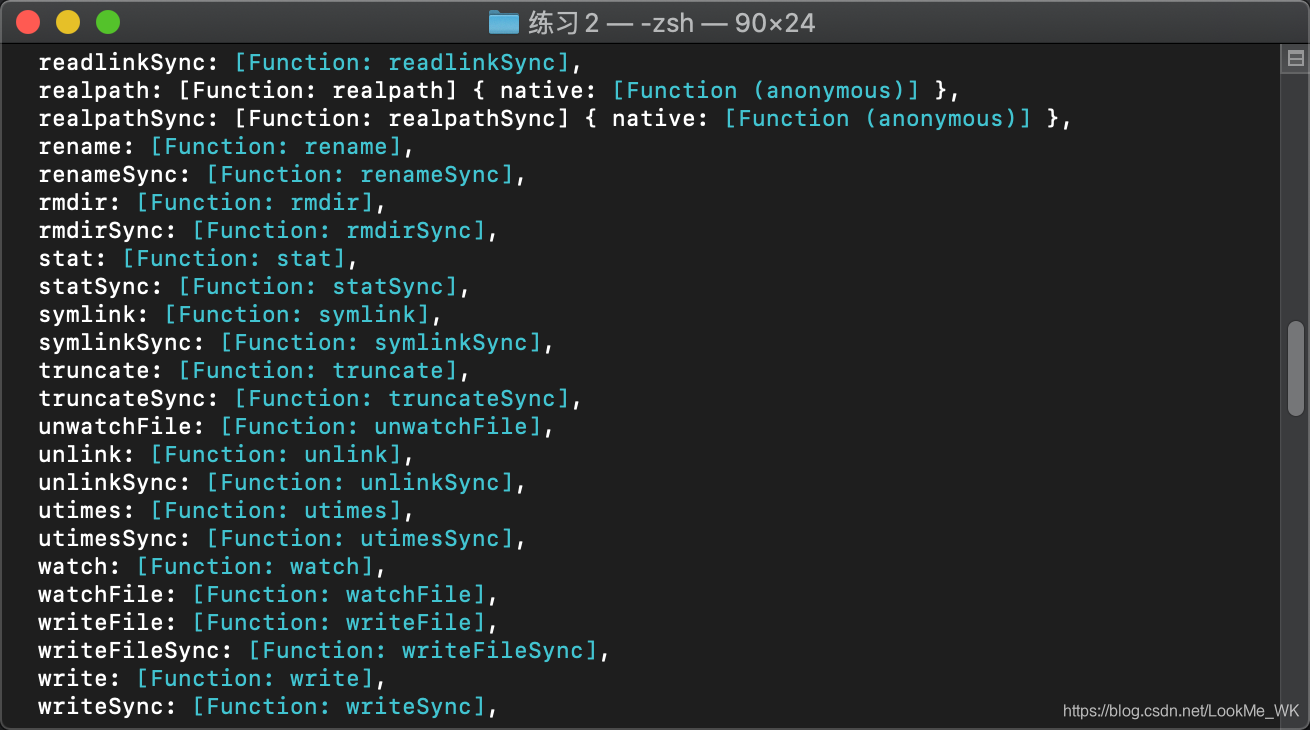This screenshot has height=730, width=1310.
Task: Click the red close window button
Action: click(29, 21)
